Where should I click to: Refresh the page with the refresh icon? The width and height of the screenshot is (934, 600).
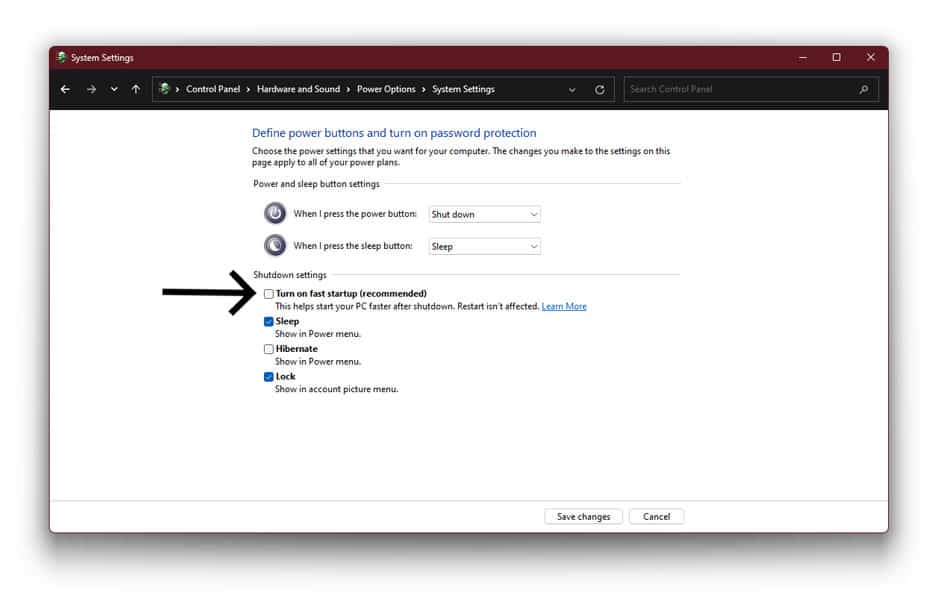(600, 89)
